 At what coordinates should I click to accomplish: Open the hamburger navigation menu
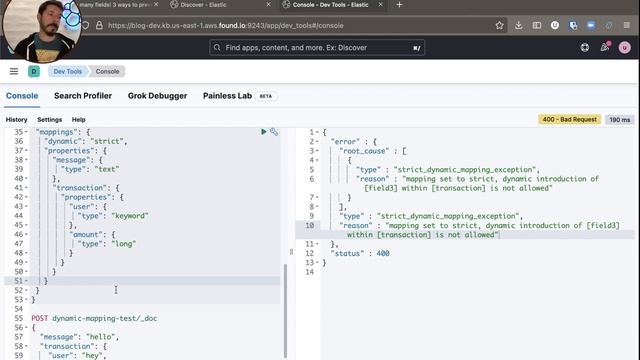(x=14, y=71)
